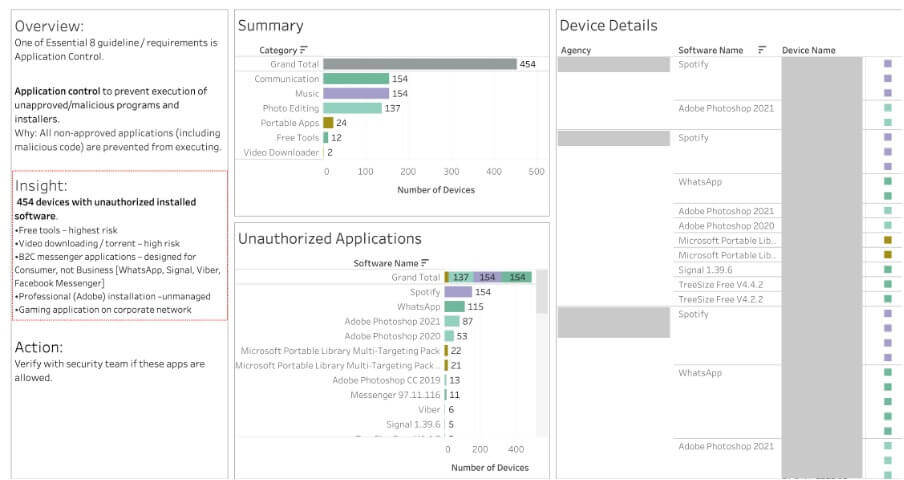The width and height of the screenshot is (904, 480).
Task: Select the purple Music bar in Summary
Action: pyautogui.click(x=356, y=93)
